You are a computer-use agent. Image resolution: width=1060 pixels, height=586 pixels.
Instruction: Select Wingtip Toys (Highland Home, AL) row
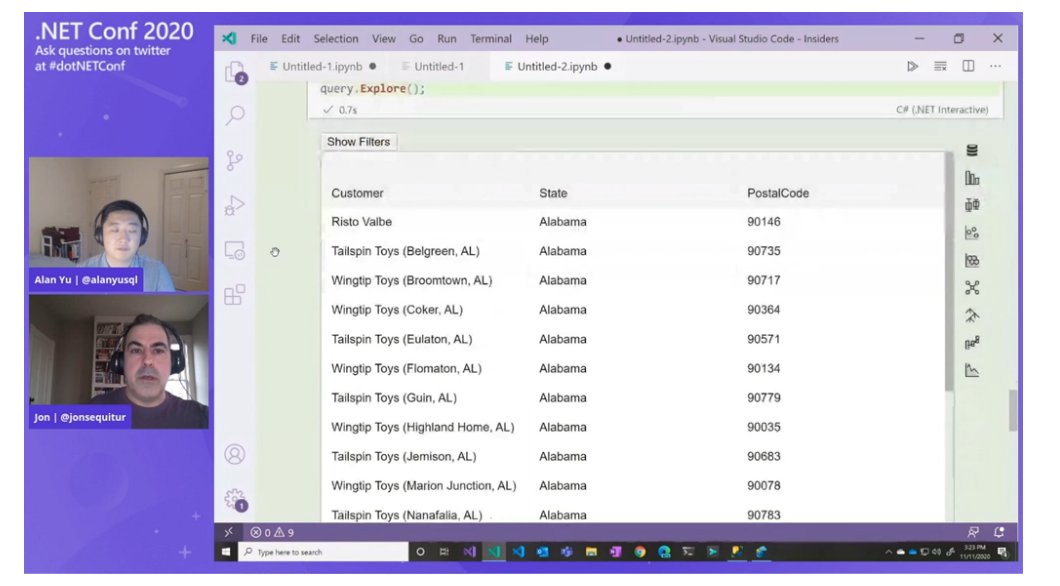click(633, 427)
